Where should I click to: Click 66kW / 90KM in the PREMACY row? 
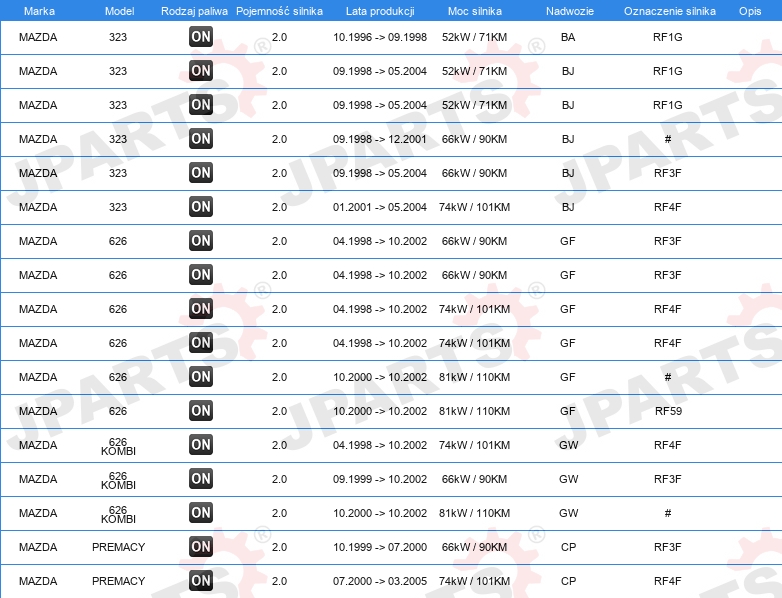474,547
